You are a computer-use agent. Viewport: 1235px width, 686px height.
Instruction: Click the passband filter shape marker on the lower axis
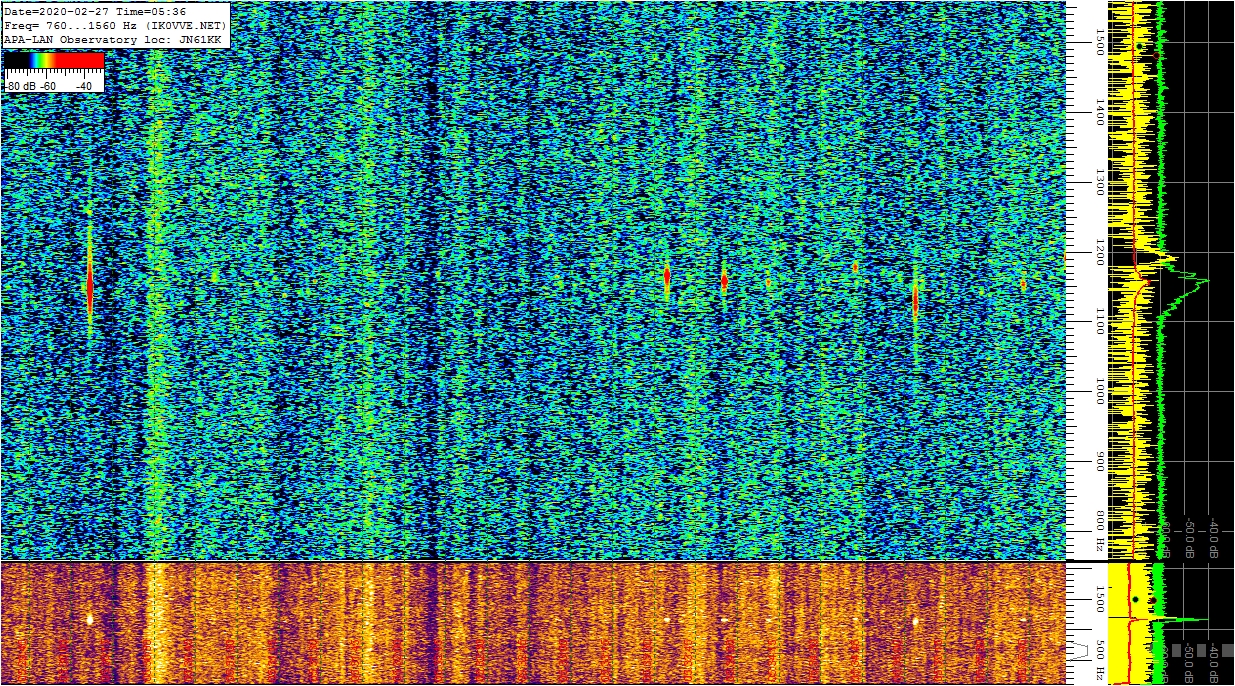pyautogui.click(x=1080, y=649)
